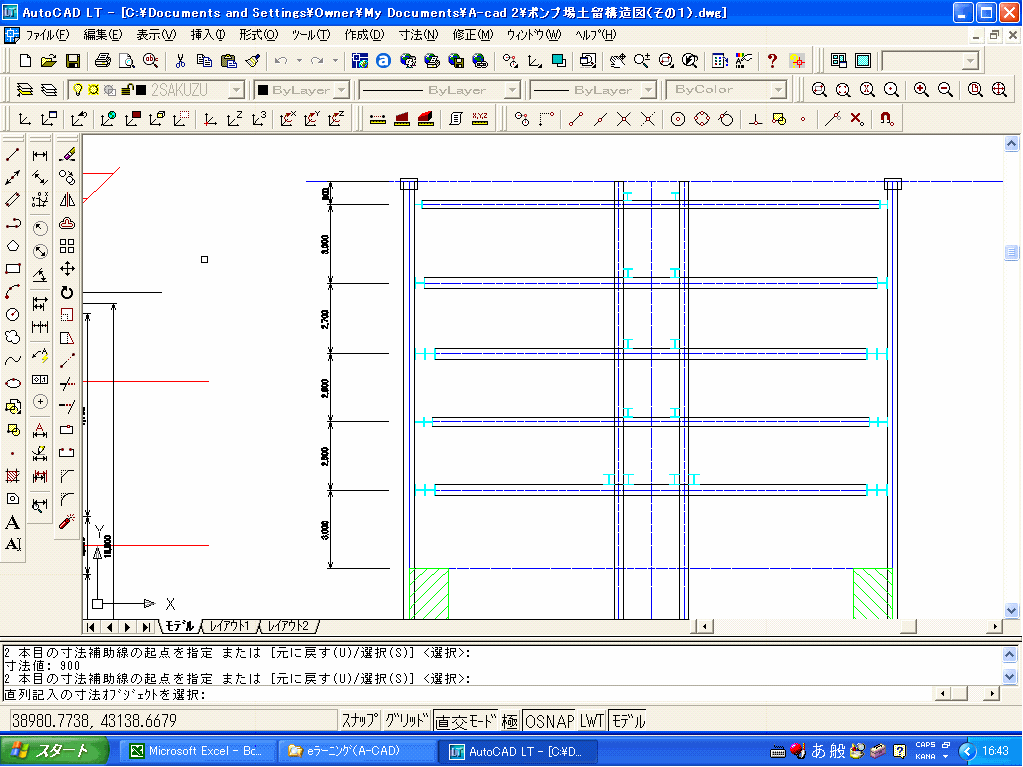1023x767 pixels.
Task: Save the drawing with the floppy disk icon
Action: 72,61
